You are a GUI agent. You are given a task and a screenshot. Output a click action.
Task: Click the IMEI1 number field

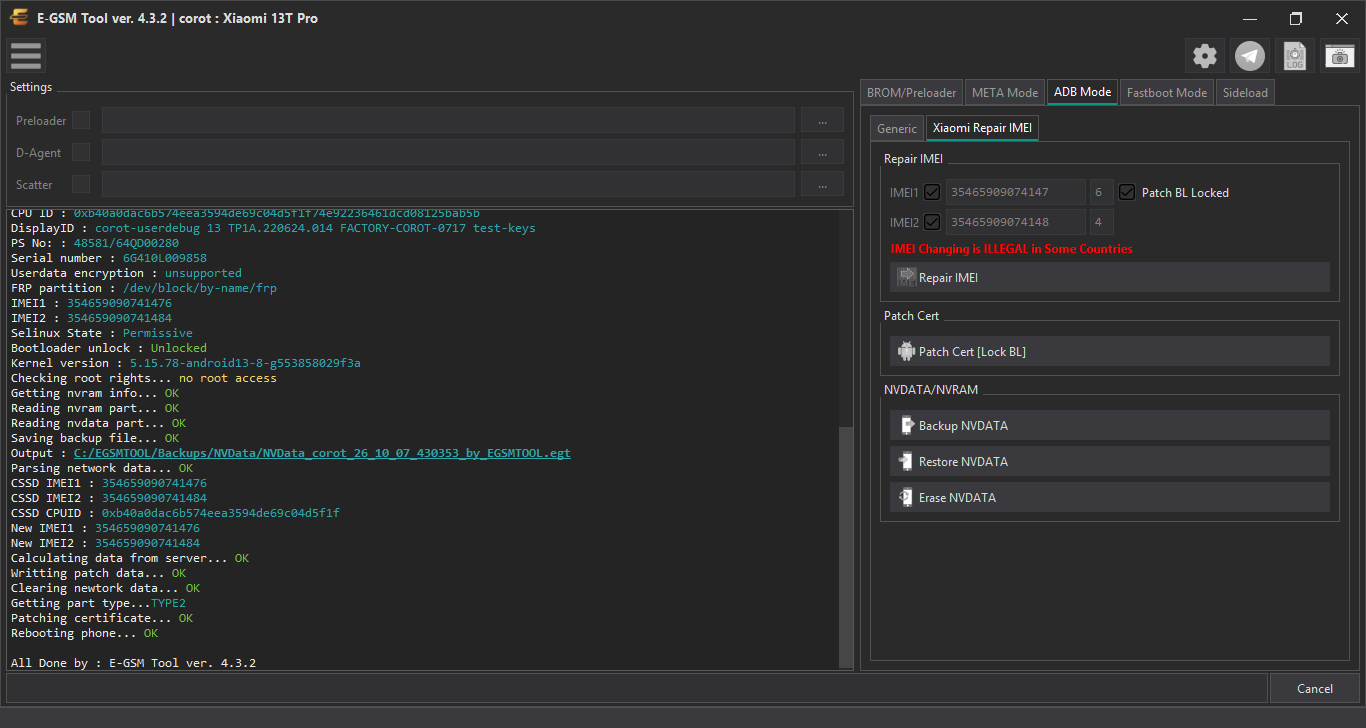tap(1016, 192)
